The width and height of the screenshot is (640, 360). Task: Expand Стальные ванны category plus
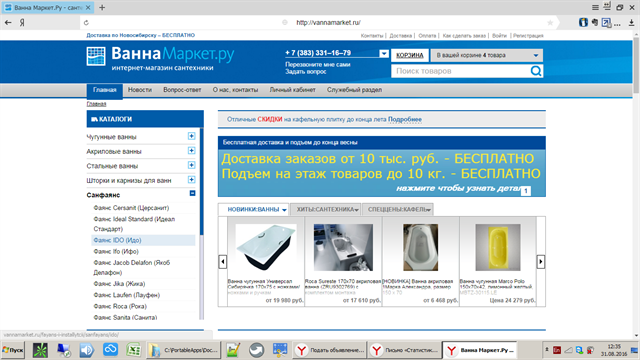[191, 165]
